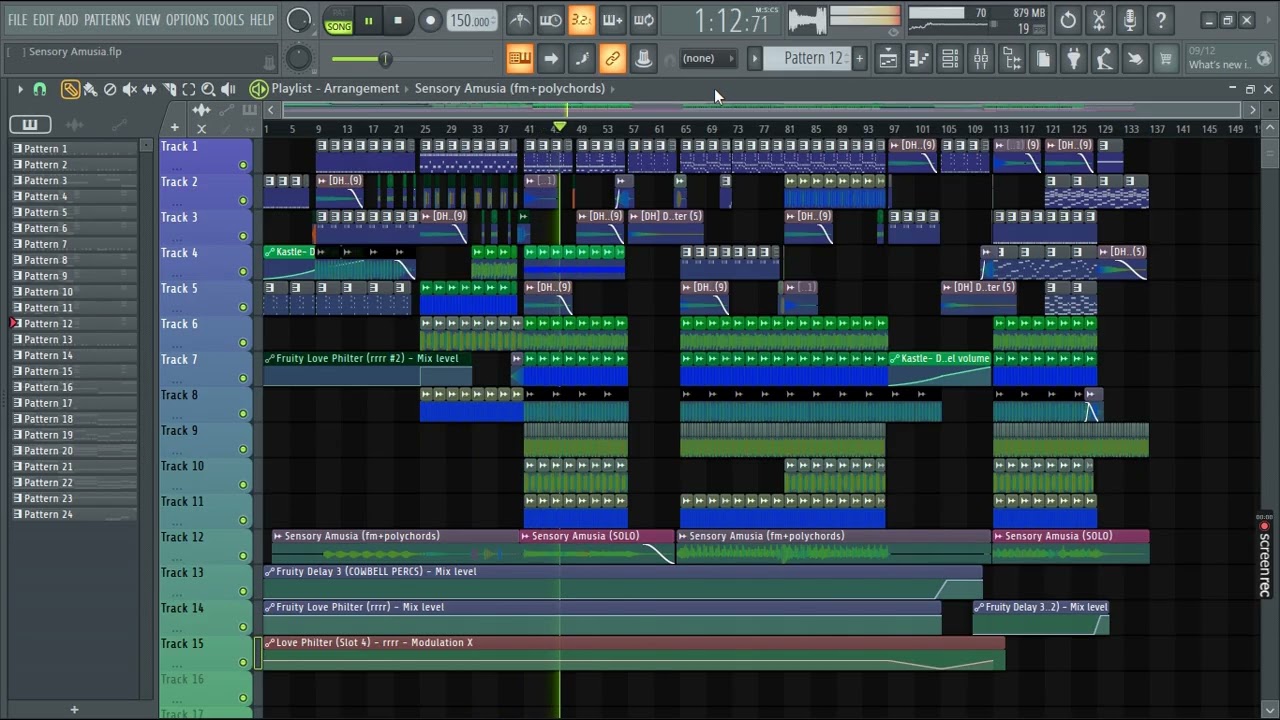Image resolution: width=1280 pixels, height=720 pixels.
Task: Select Pattern 7 in the list
Action: 75,244
